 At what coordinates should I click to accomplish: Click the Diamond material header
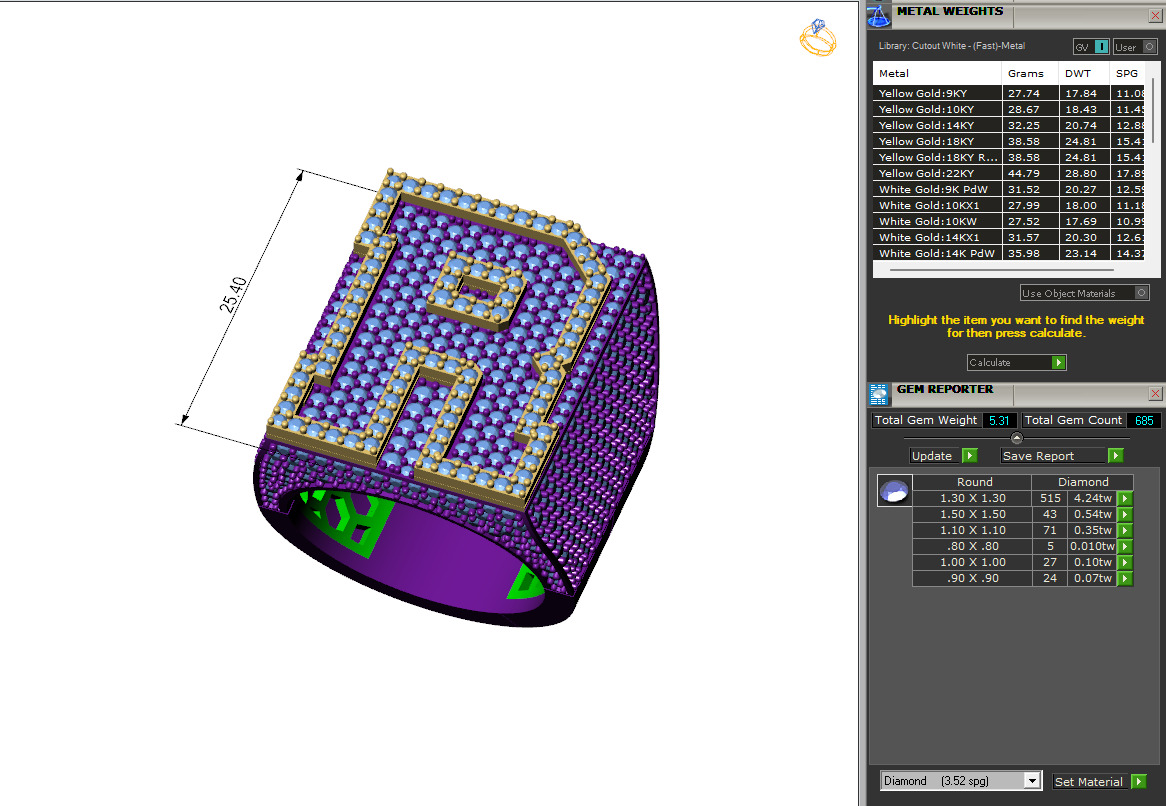(x=1083, y=482)
